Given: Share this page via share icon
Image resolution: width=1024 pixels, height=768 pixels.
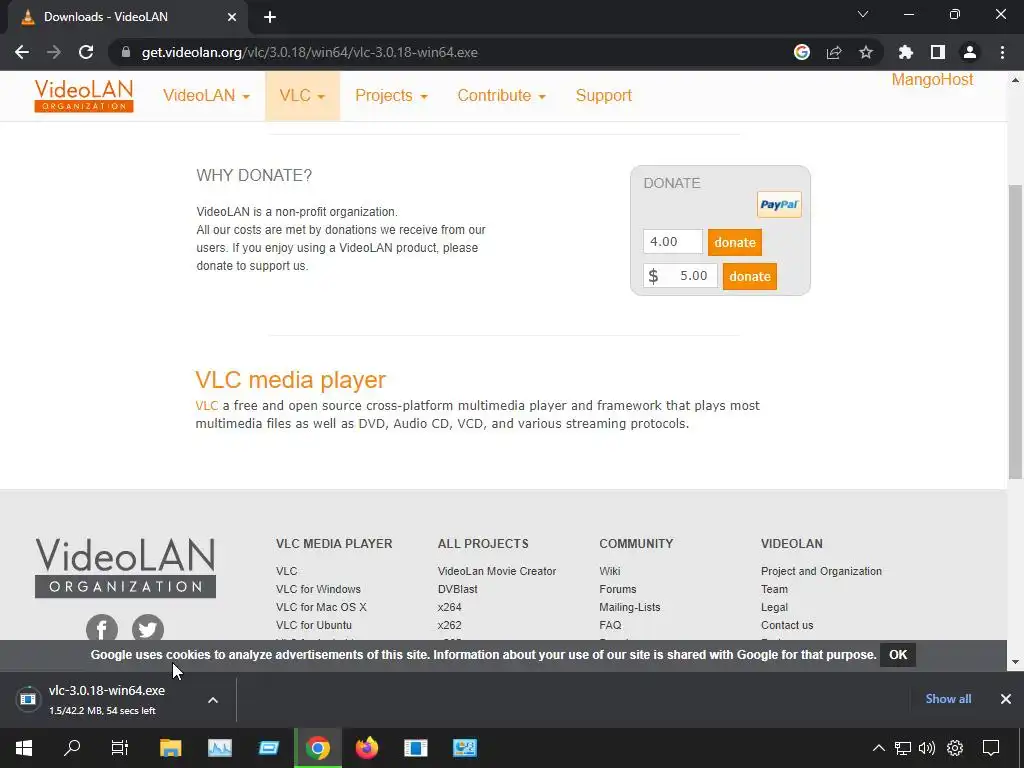Looking at the screenshot, I should tap(834, 52).
